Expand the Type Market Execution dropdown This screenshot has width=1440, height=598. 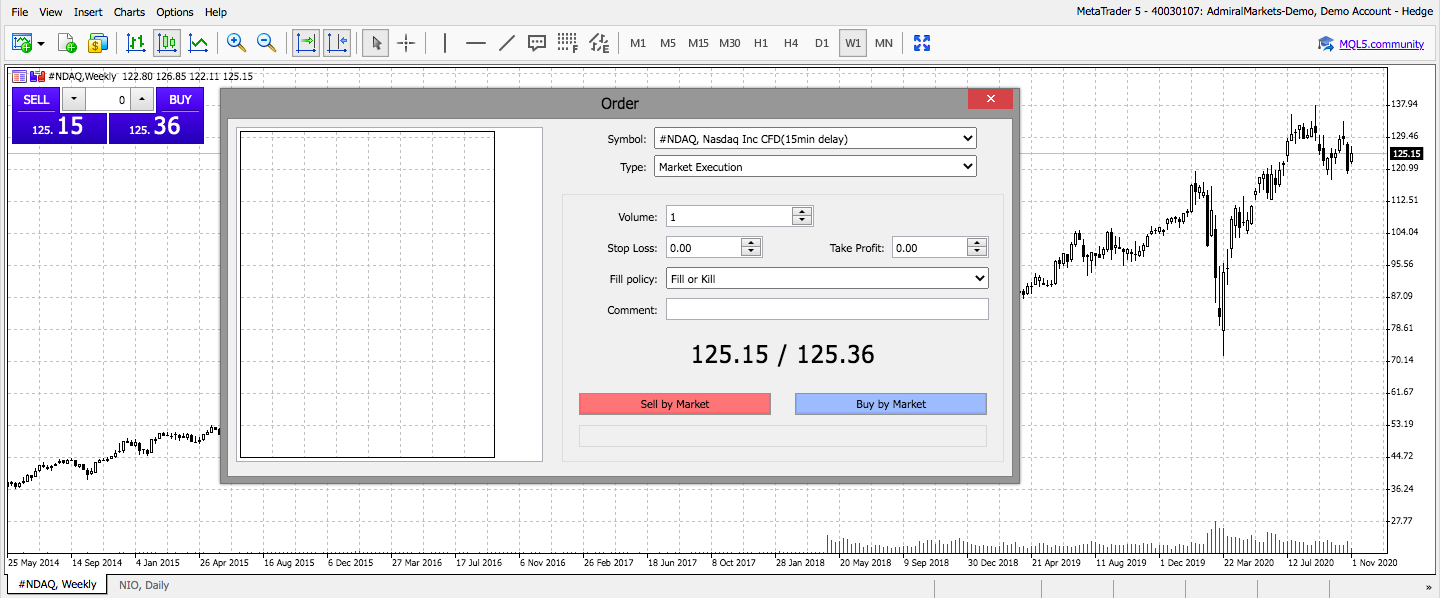815,167
